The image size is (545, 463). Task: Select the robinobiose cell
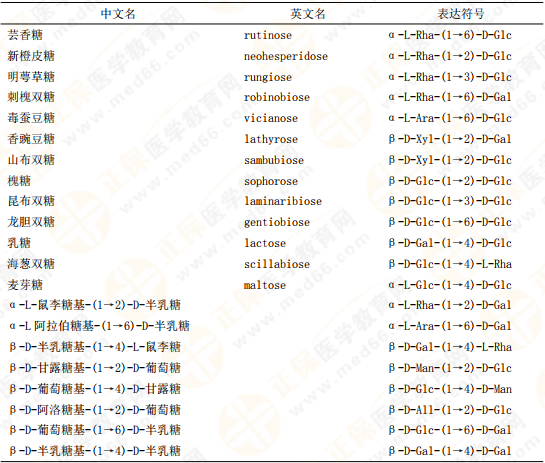click(277, 97)
